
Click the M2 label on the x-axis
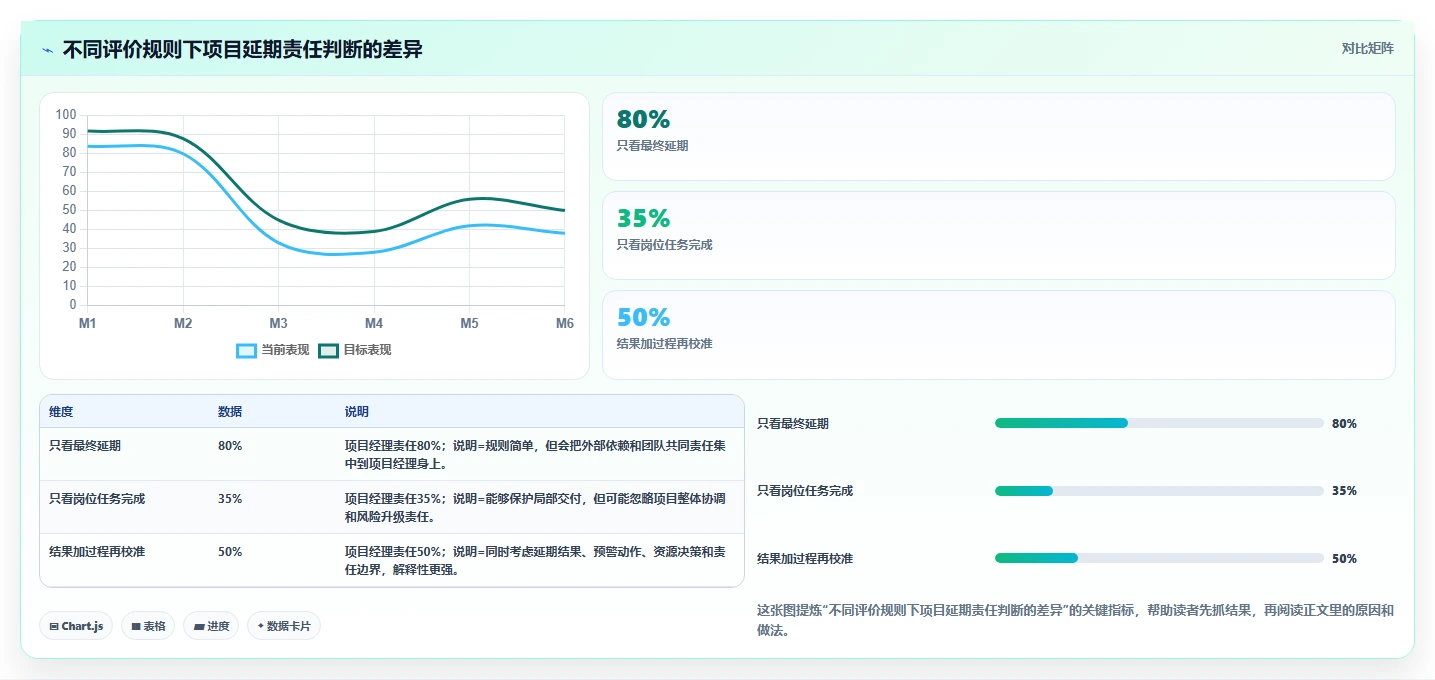[183, 323]
